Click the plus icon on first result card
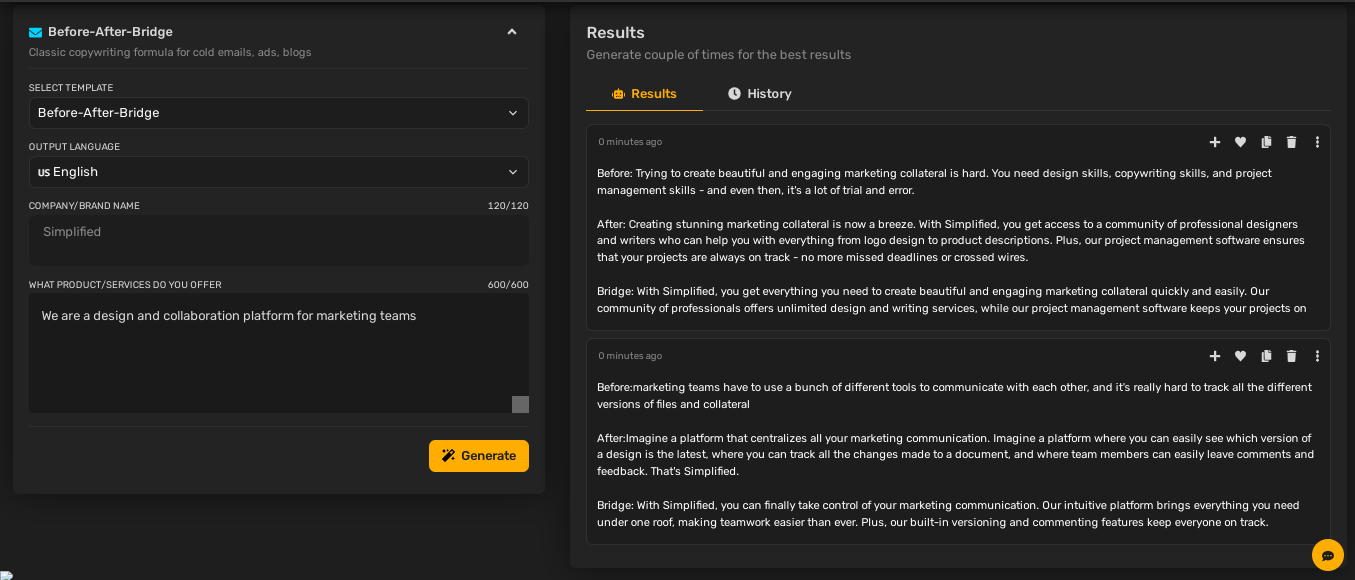This screenshot has height=580, width=1355. click(1215, 142)
